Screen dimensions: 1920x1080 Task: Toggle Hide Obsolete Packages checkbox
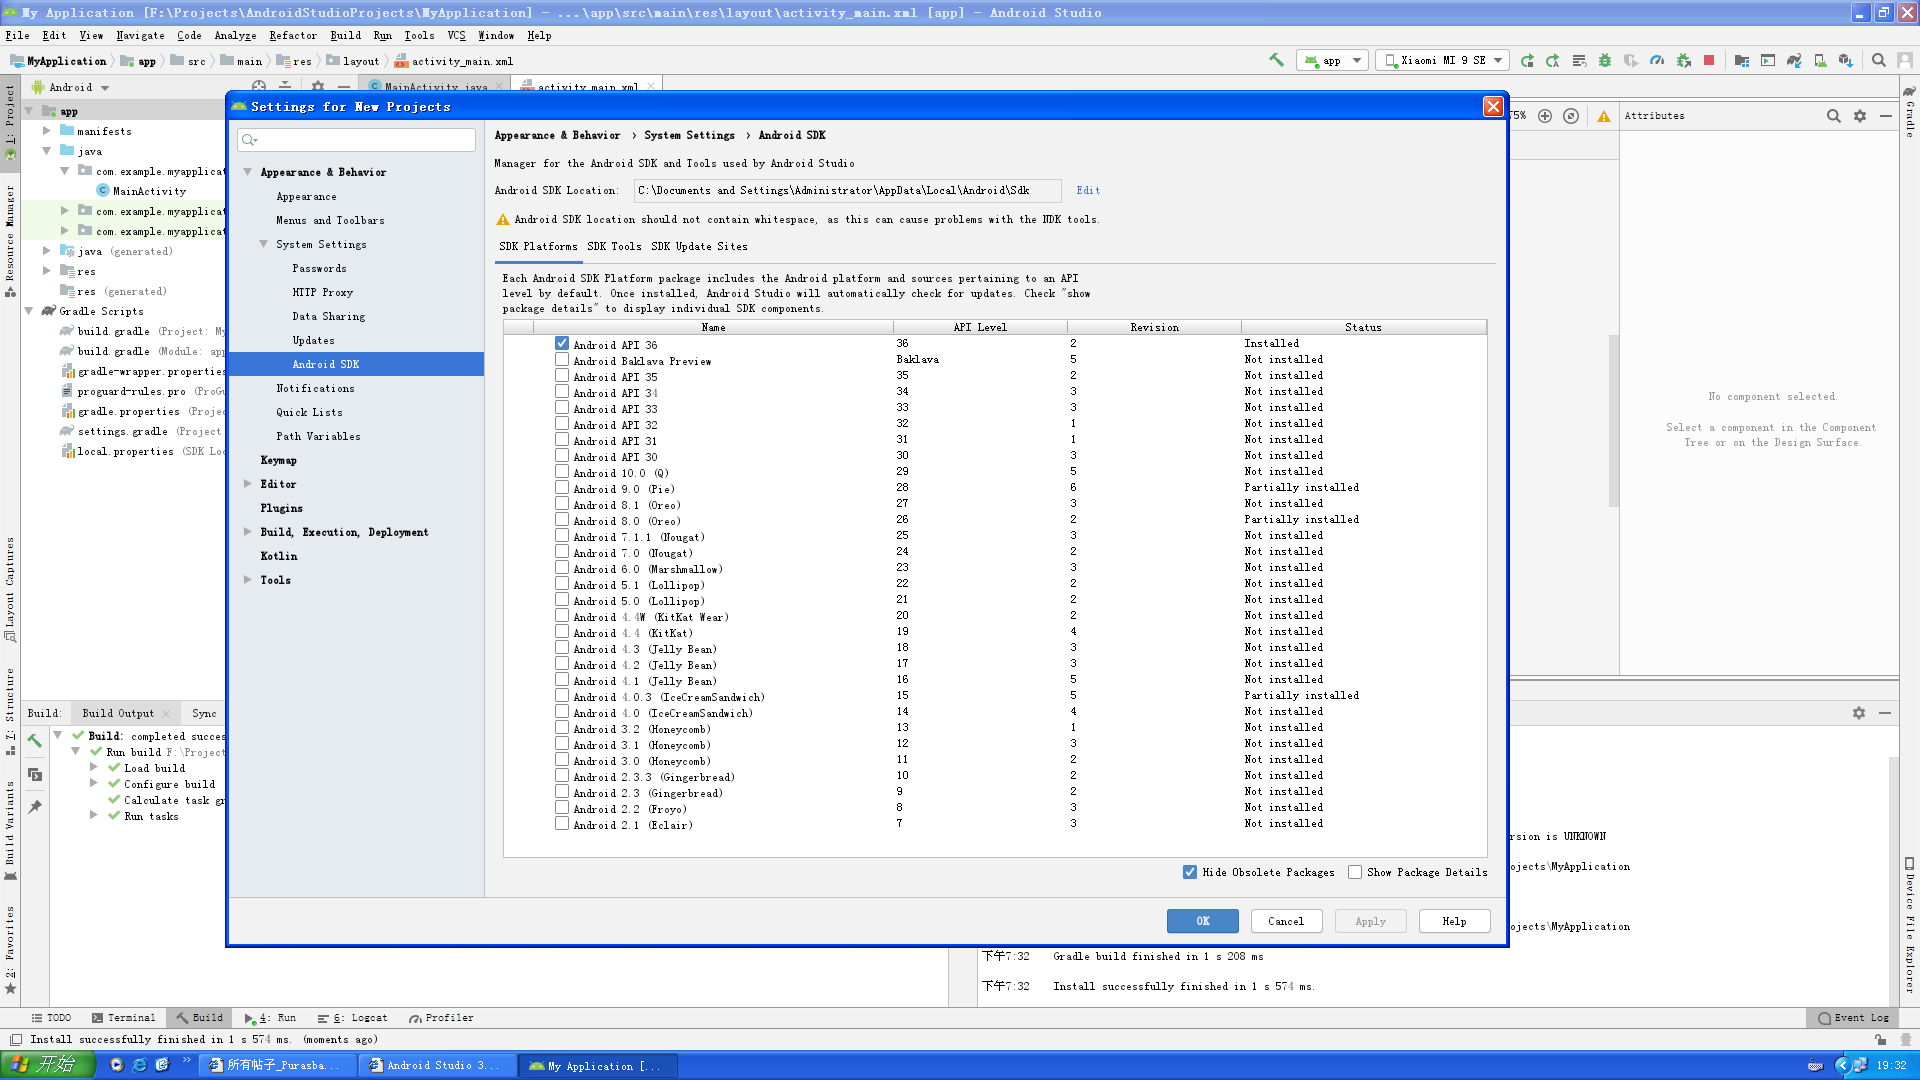[1190, 872]
